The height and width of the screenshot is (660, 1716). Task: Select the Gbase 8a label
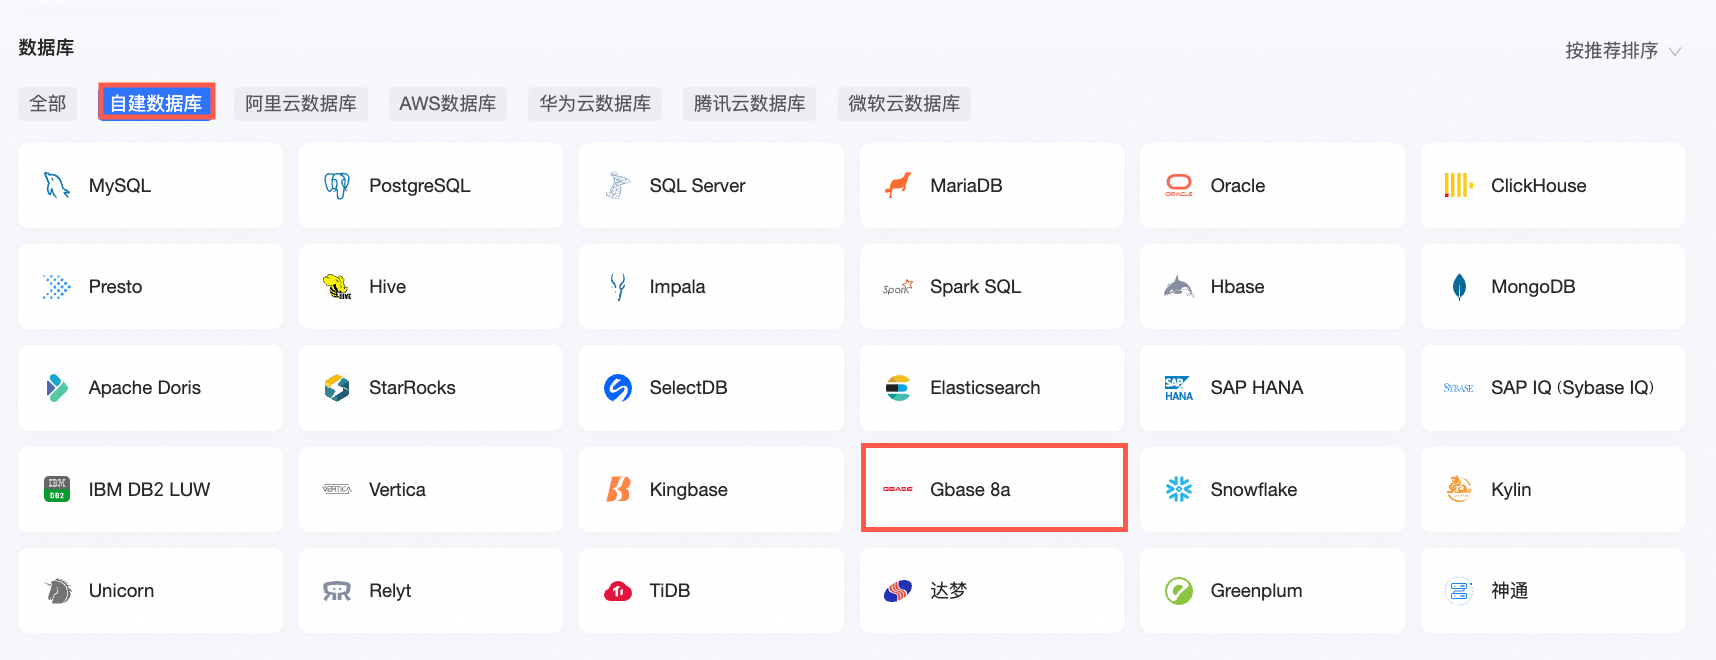pos(970,490)
